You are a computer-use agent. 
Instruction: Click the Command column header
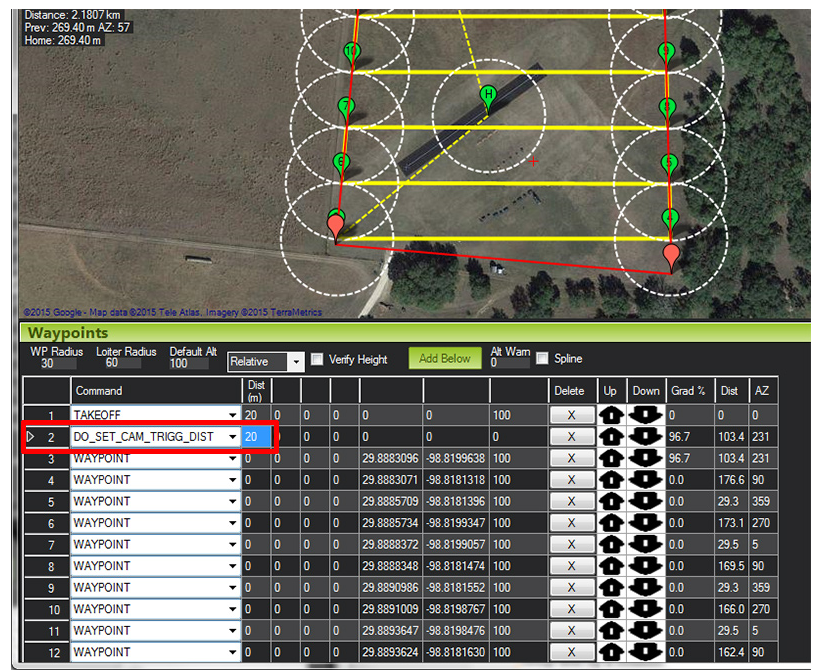[x=156, y=391]
